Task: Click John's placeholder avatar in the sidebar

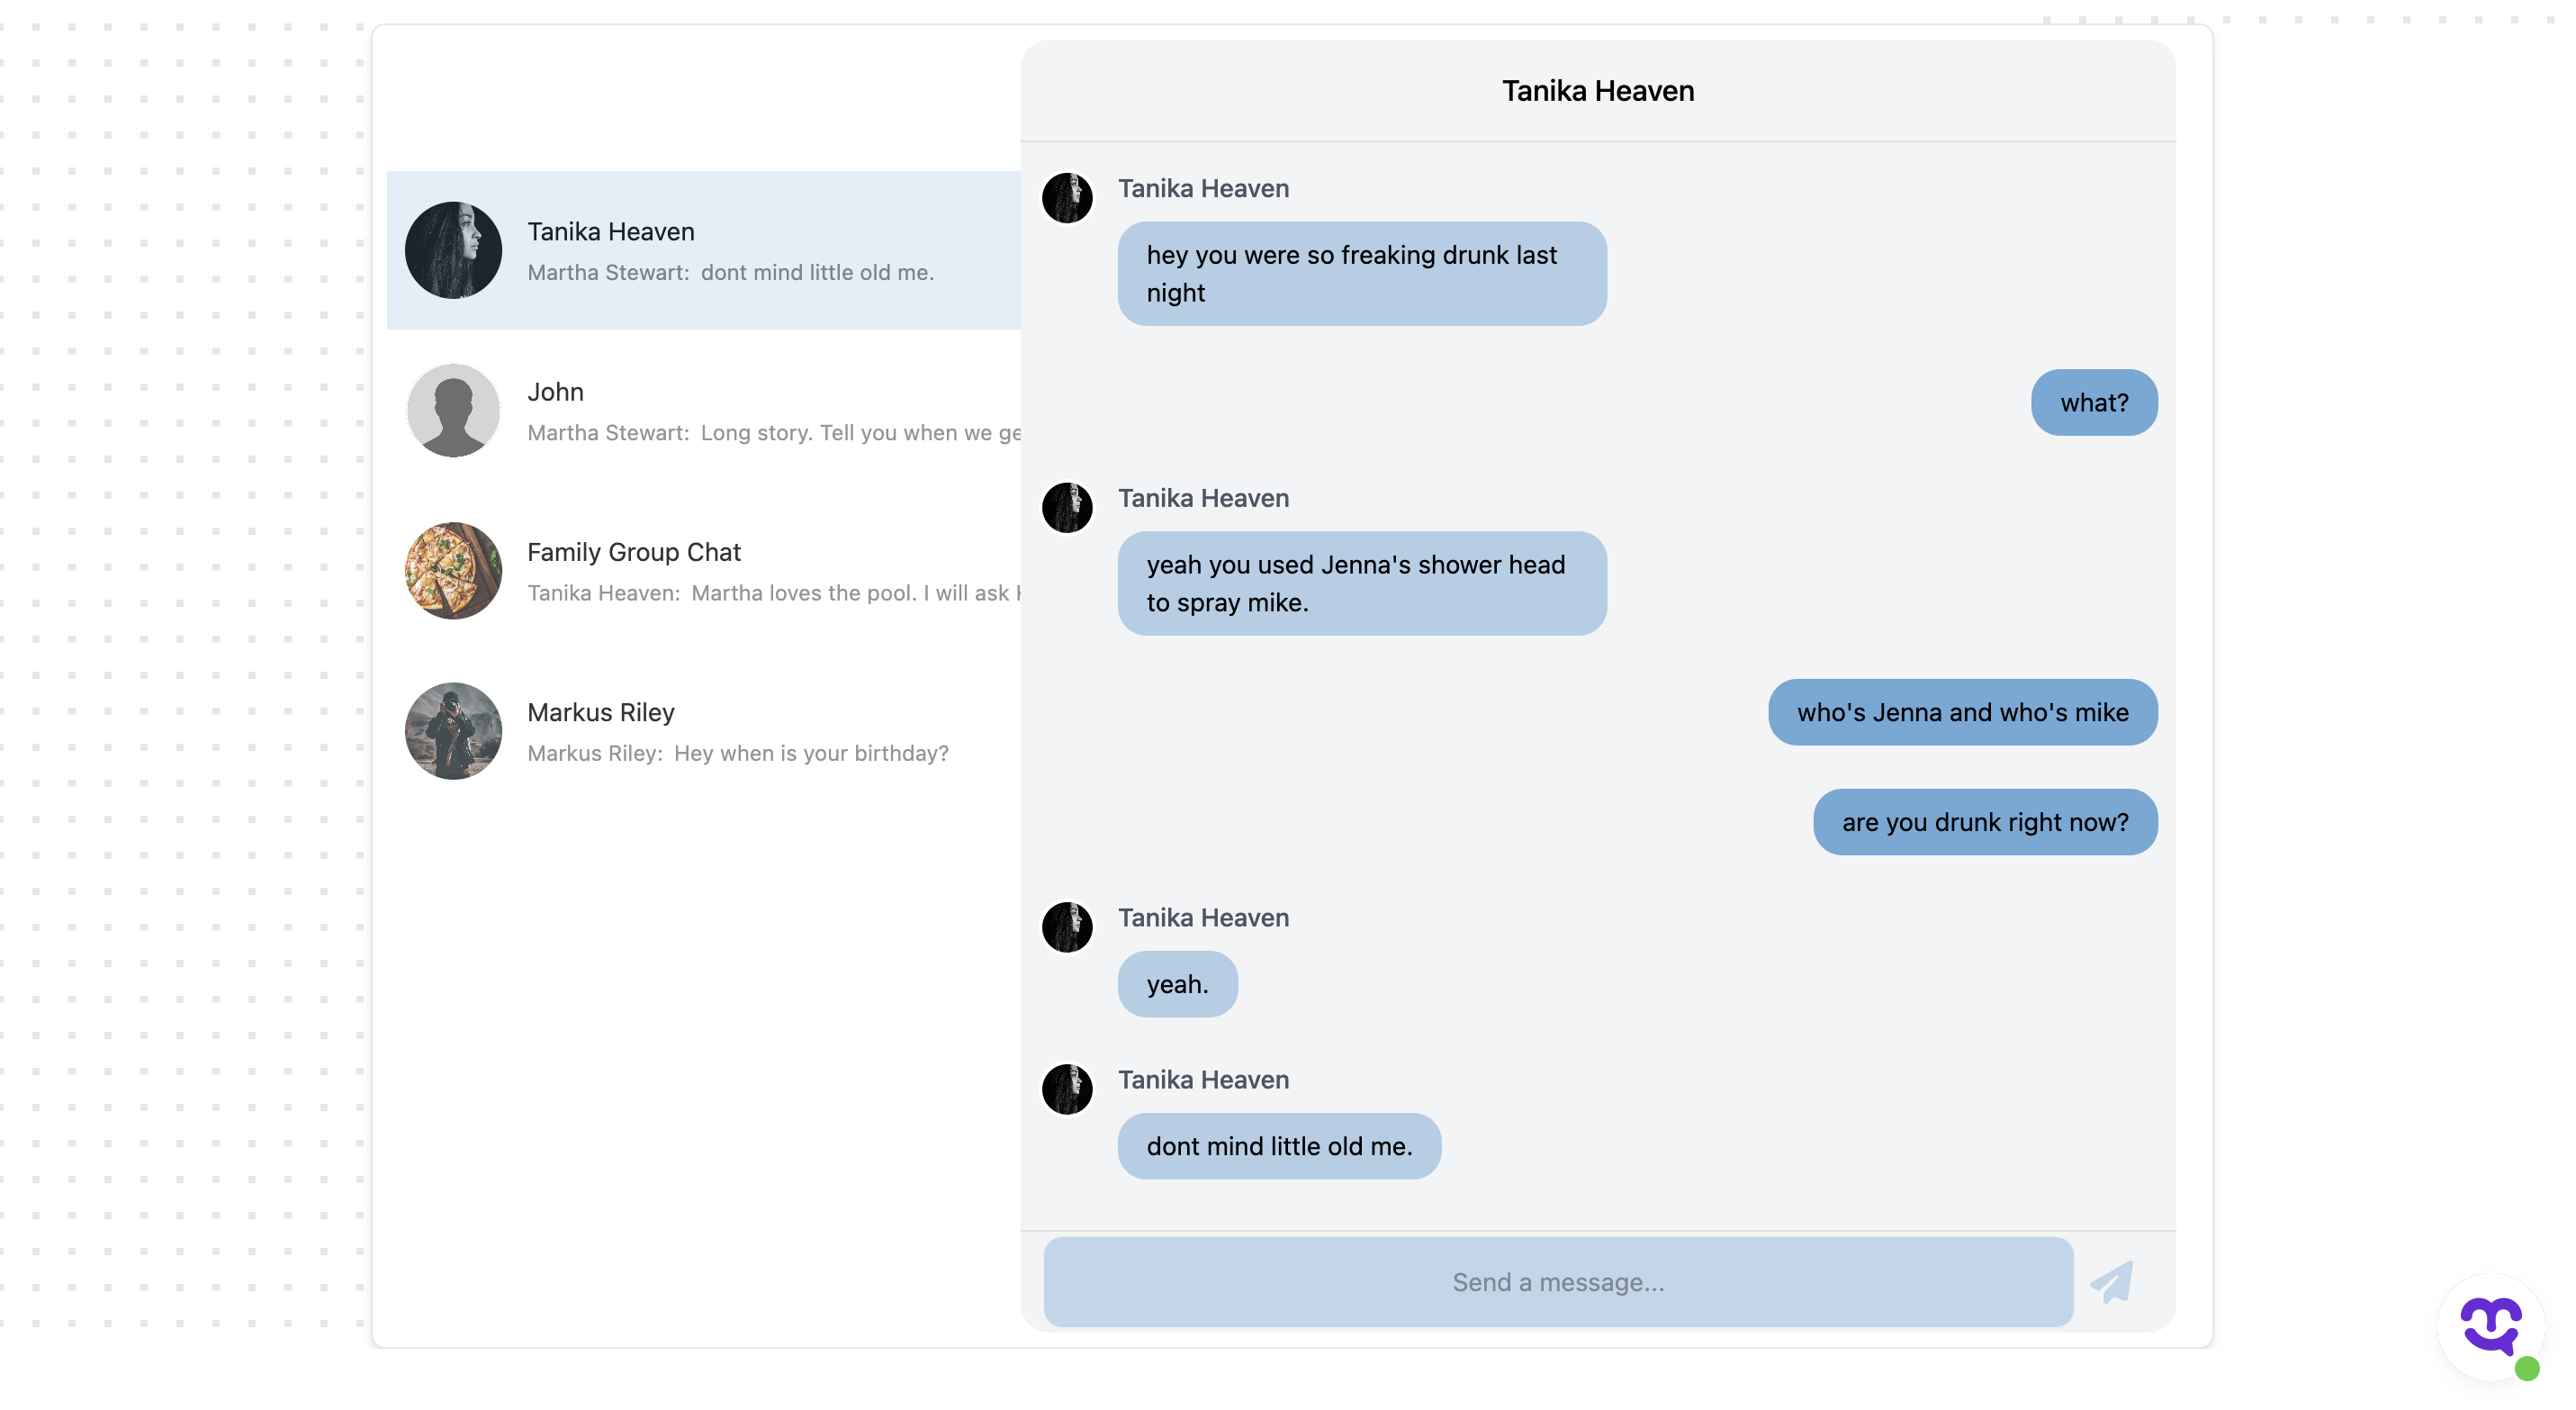Action: [452, 410]
